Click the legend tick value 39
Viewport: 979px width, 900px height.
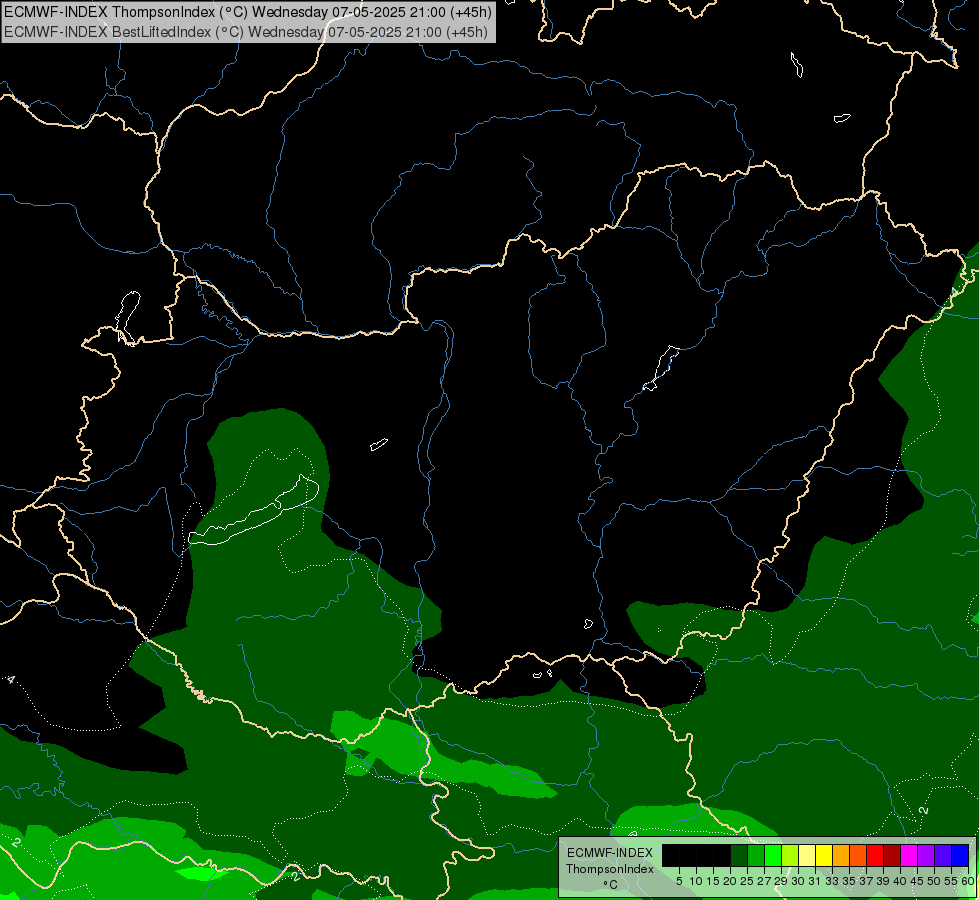coord(883,881)
